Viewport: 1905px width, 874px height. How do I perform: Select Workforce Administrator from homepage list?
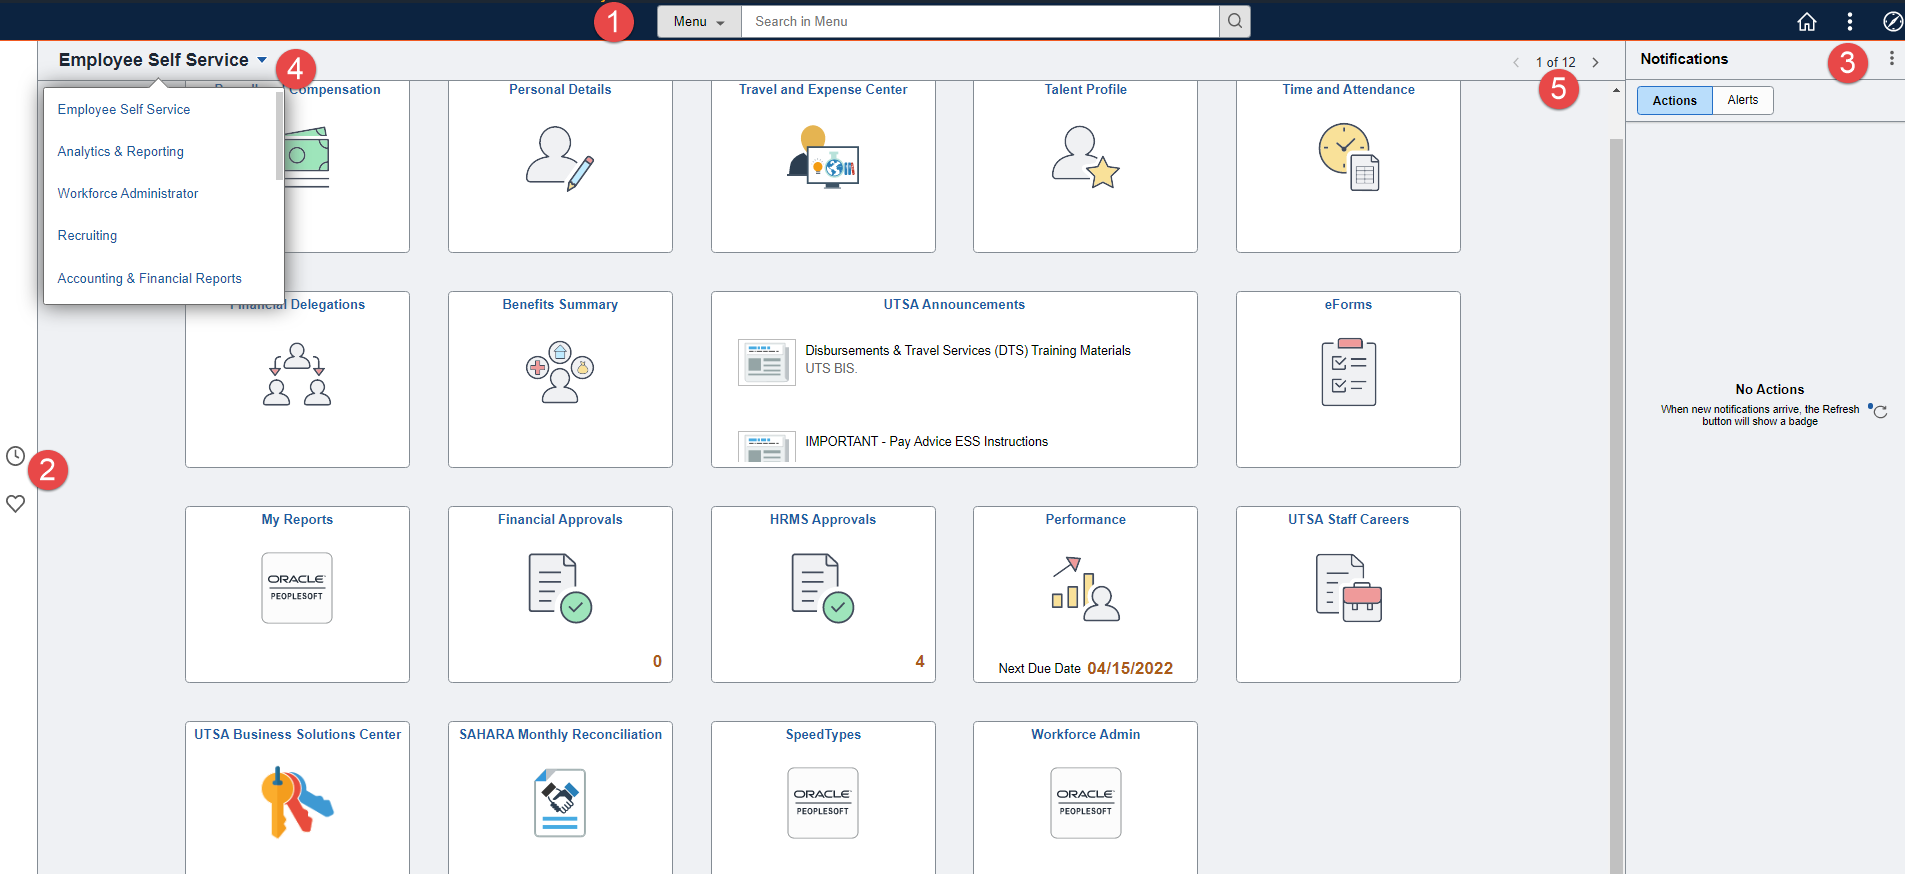[128, 193]
